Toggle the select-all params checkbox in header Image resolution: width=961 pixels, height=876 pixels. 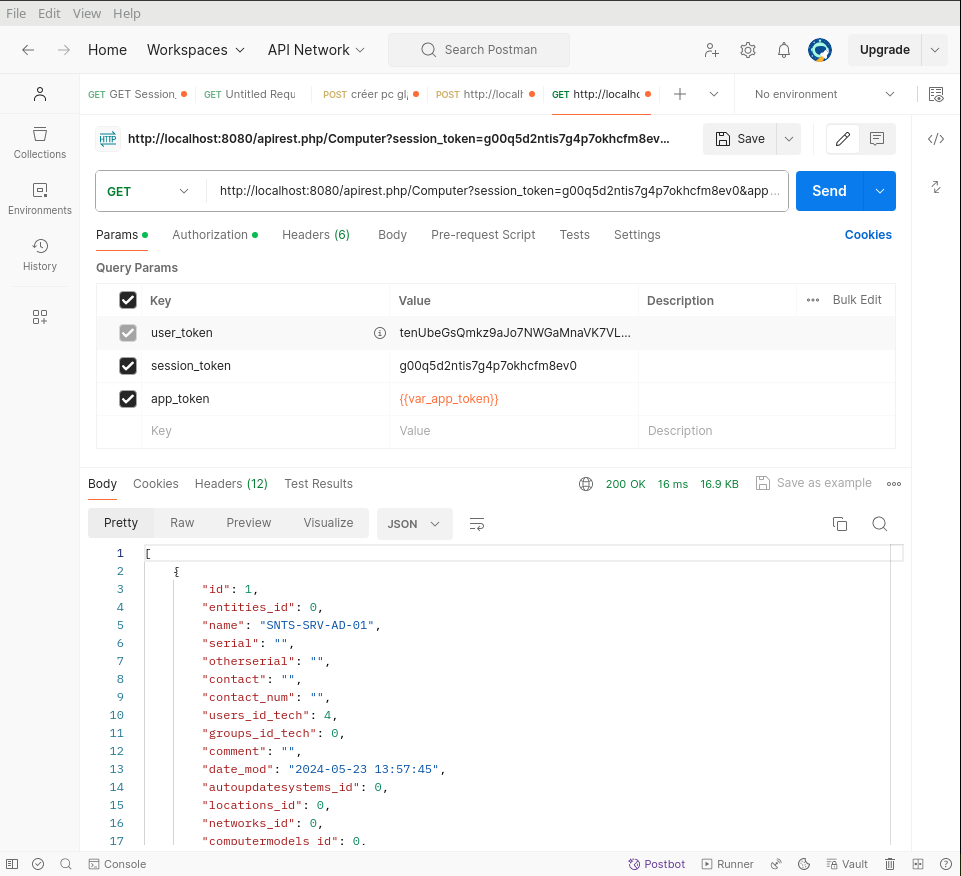click(128, 300)
